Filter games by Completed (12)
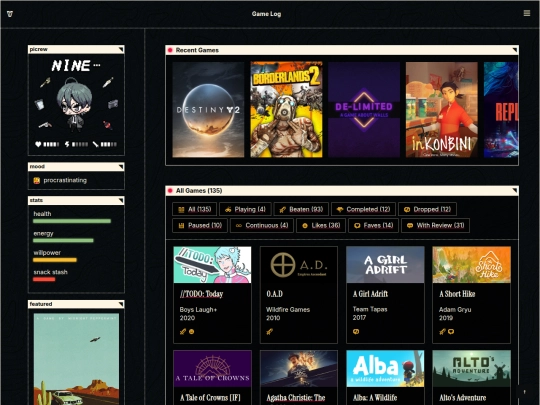Image resolution: width=540 pixels, height=405 pixels. pos(363,209)
